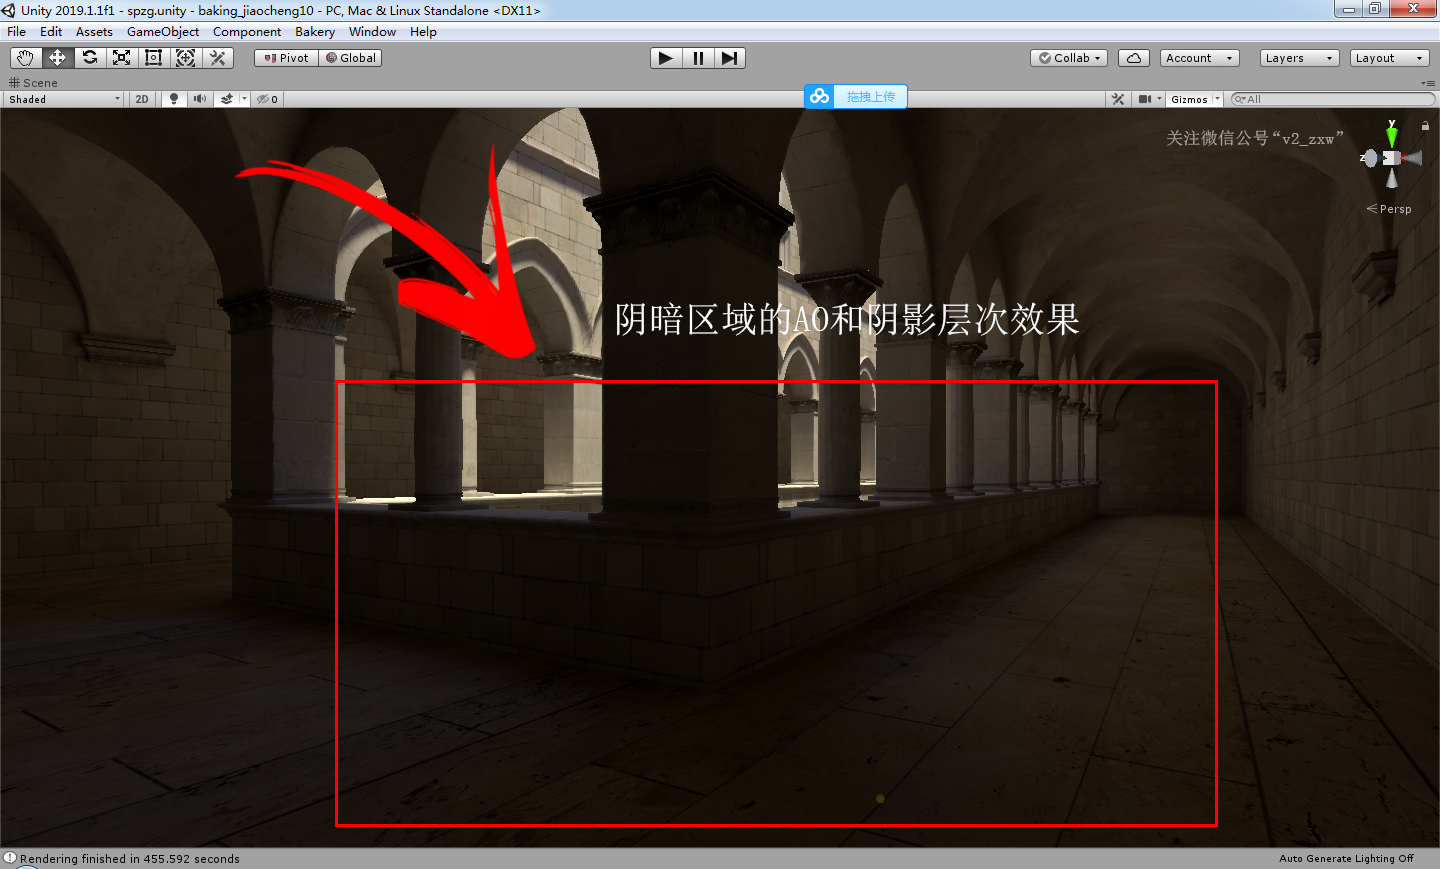The width and height of the screenshot is (1440, 869).
Task: Click the status bar info icon
Action: pyautogui.click(x=10, y=858)
